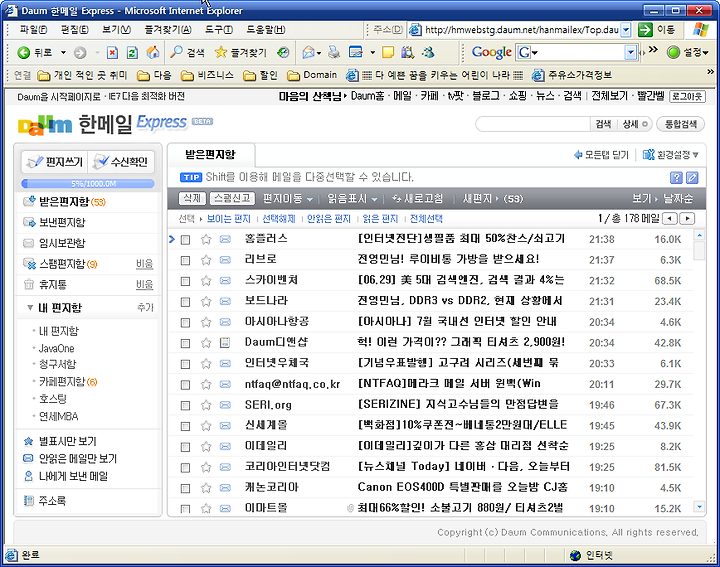Open Back button history dropdown arrow

tap(63, 53)
